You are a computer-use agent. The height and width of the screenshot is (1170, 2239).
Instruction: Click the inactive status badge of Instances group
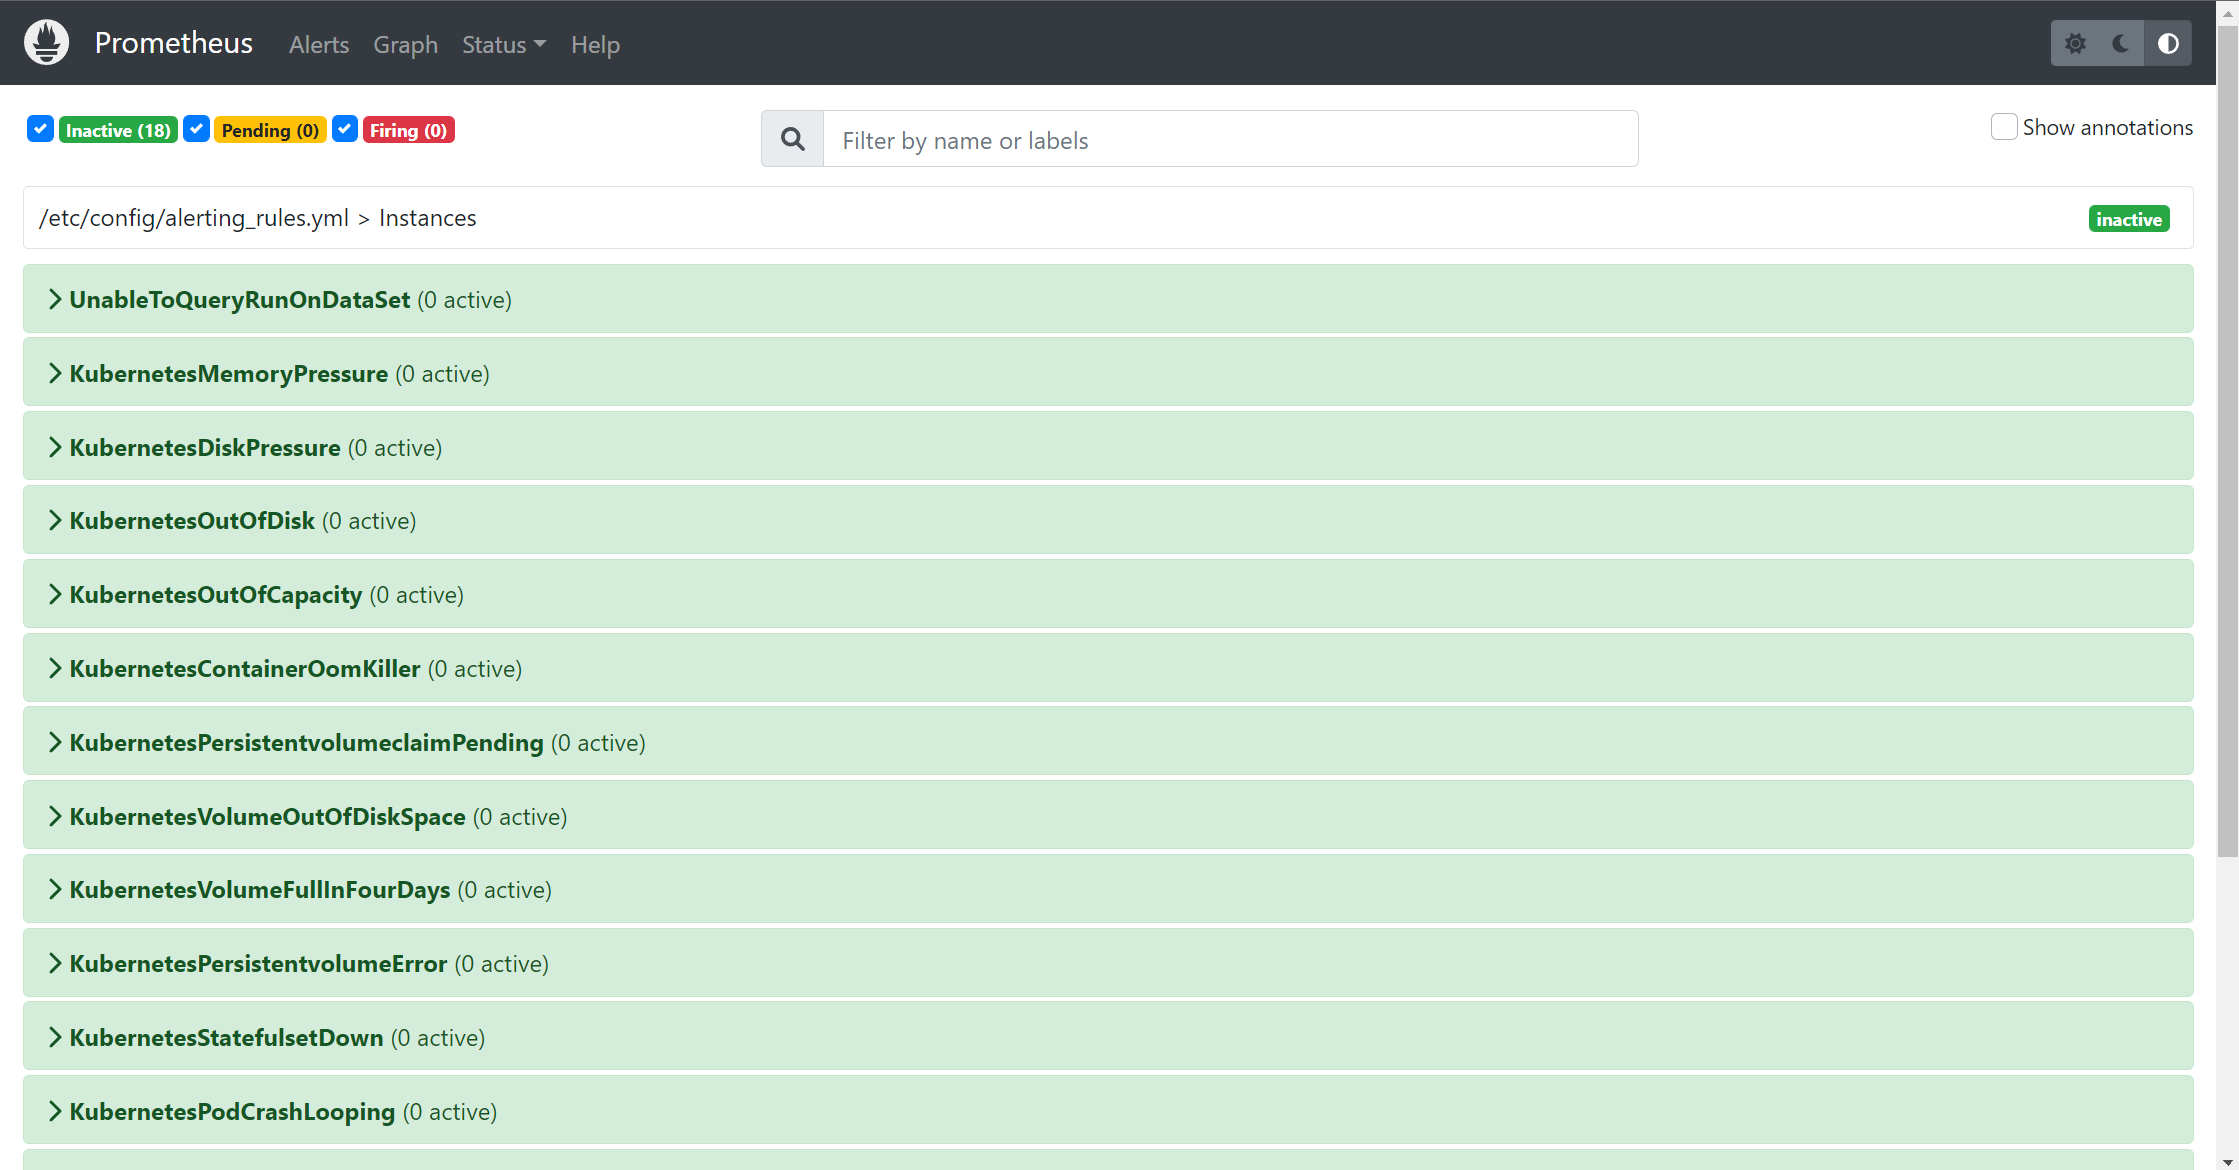pyautogui.click(x=2128, y=219)
